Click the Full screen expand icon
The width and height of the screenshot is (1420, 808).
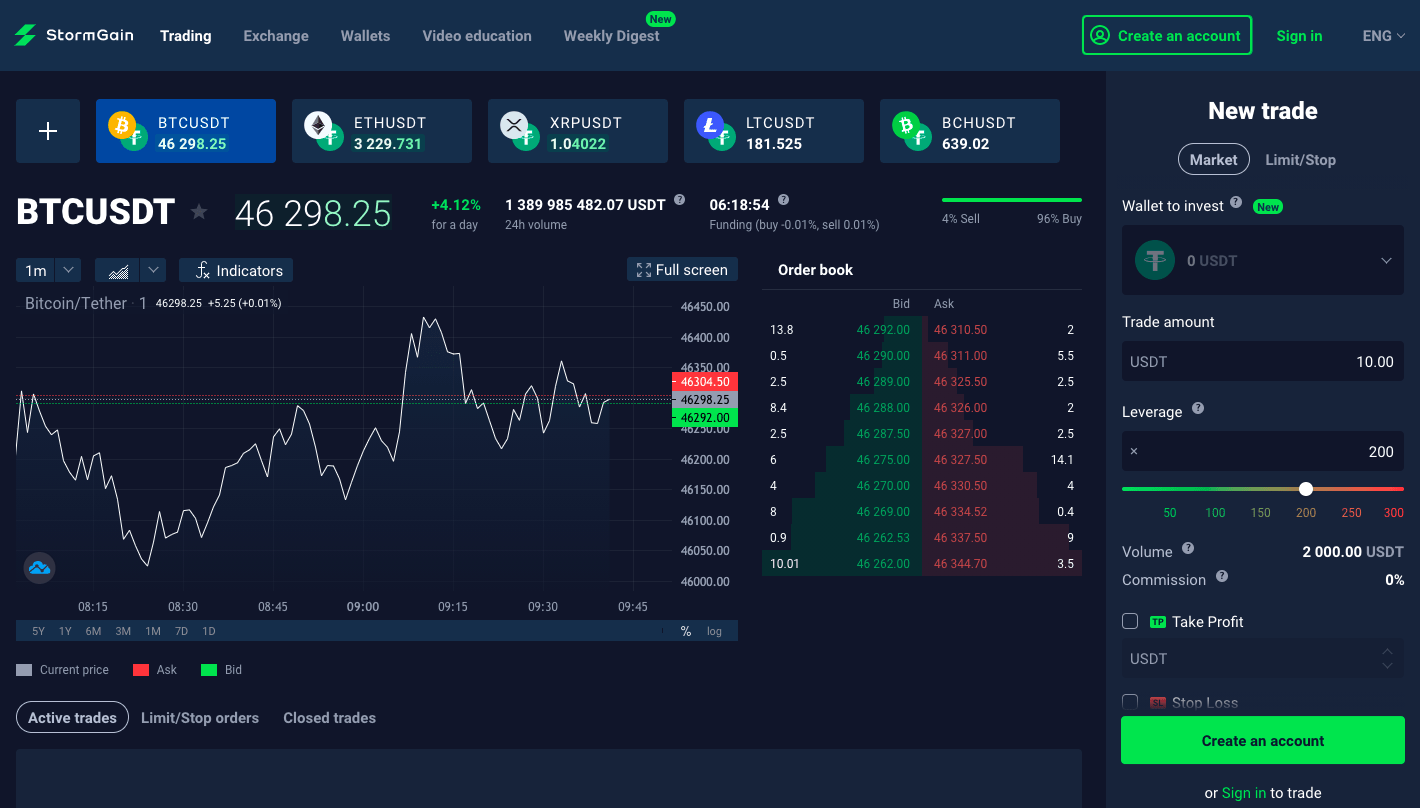(x=644, y=270)
